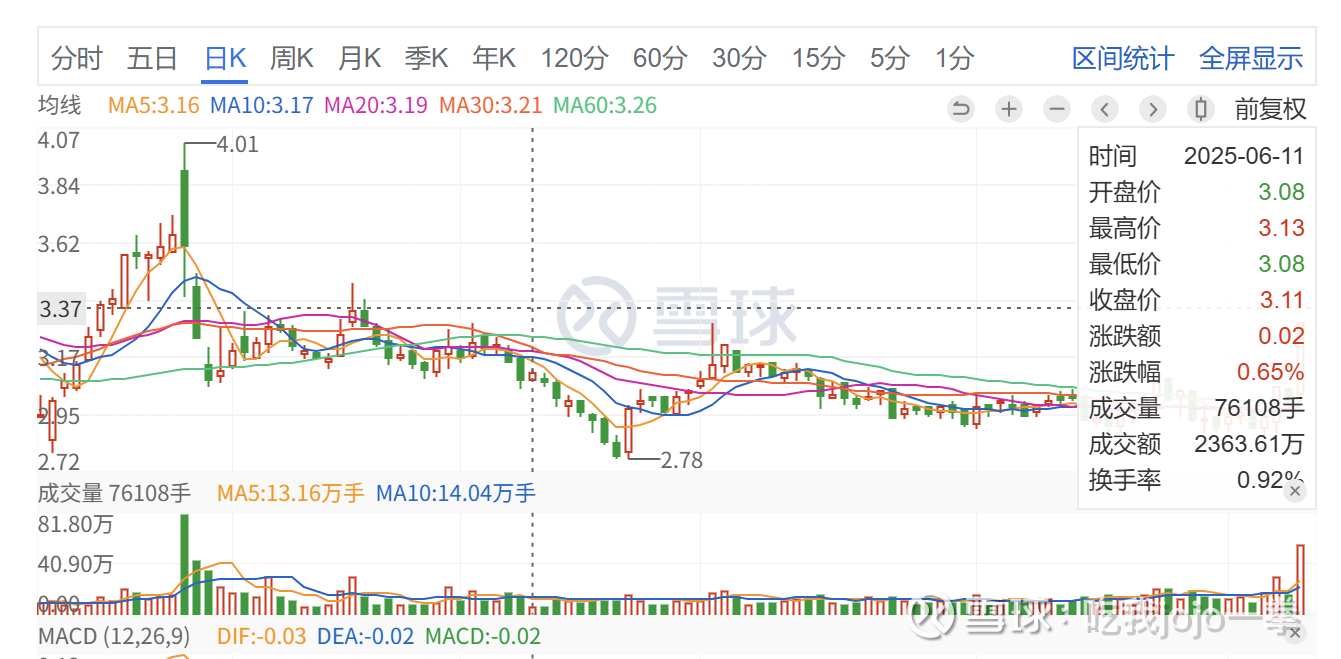Click the 2.78 low price marker
Image resolution: width=1341 pixels, height=659 pixels.
coord(682,460)
